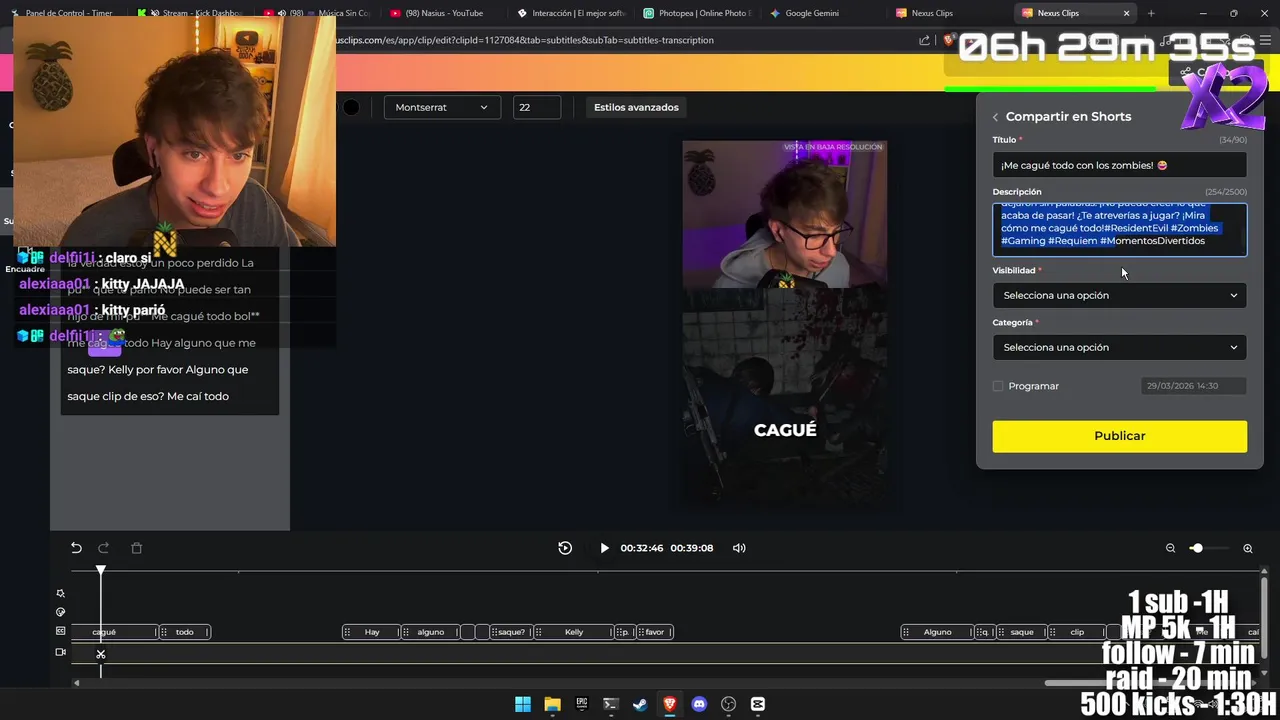This screenshot has height=720, width=1280.
Task: Click the timeline playhead marker
Action: 100,570
